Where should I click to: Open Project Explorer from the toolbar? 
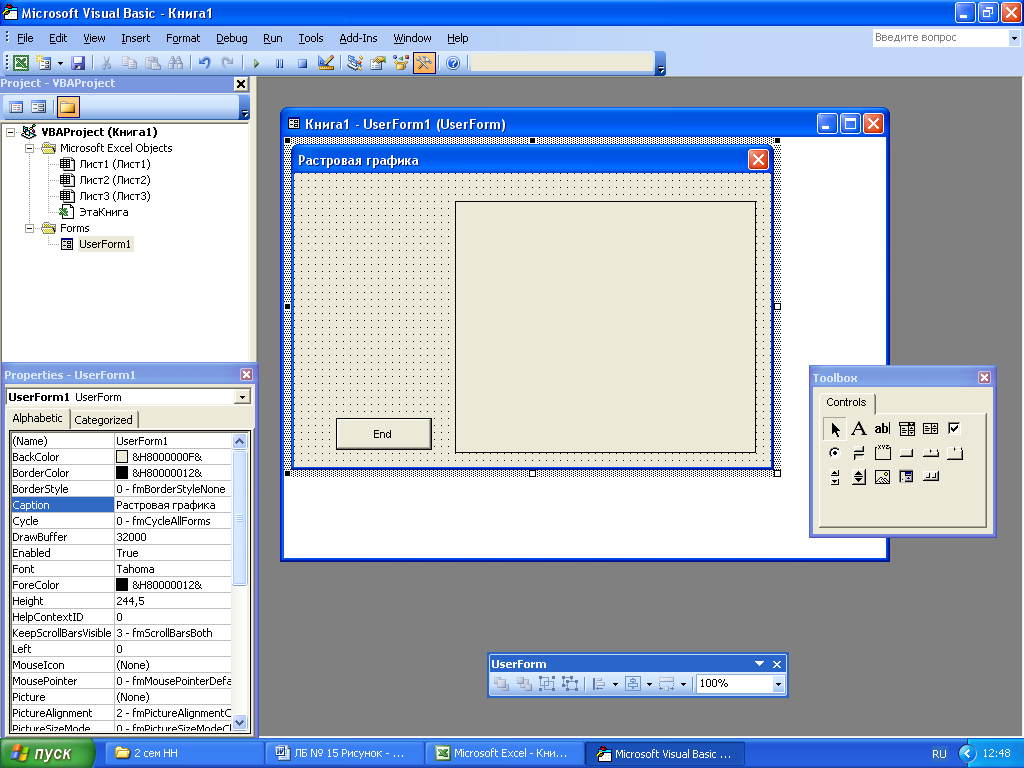(x=355, y=63)
